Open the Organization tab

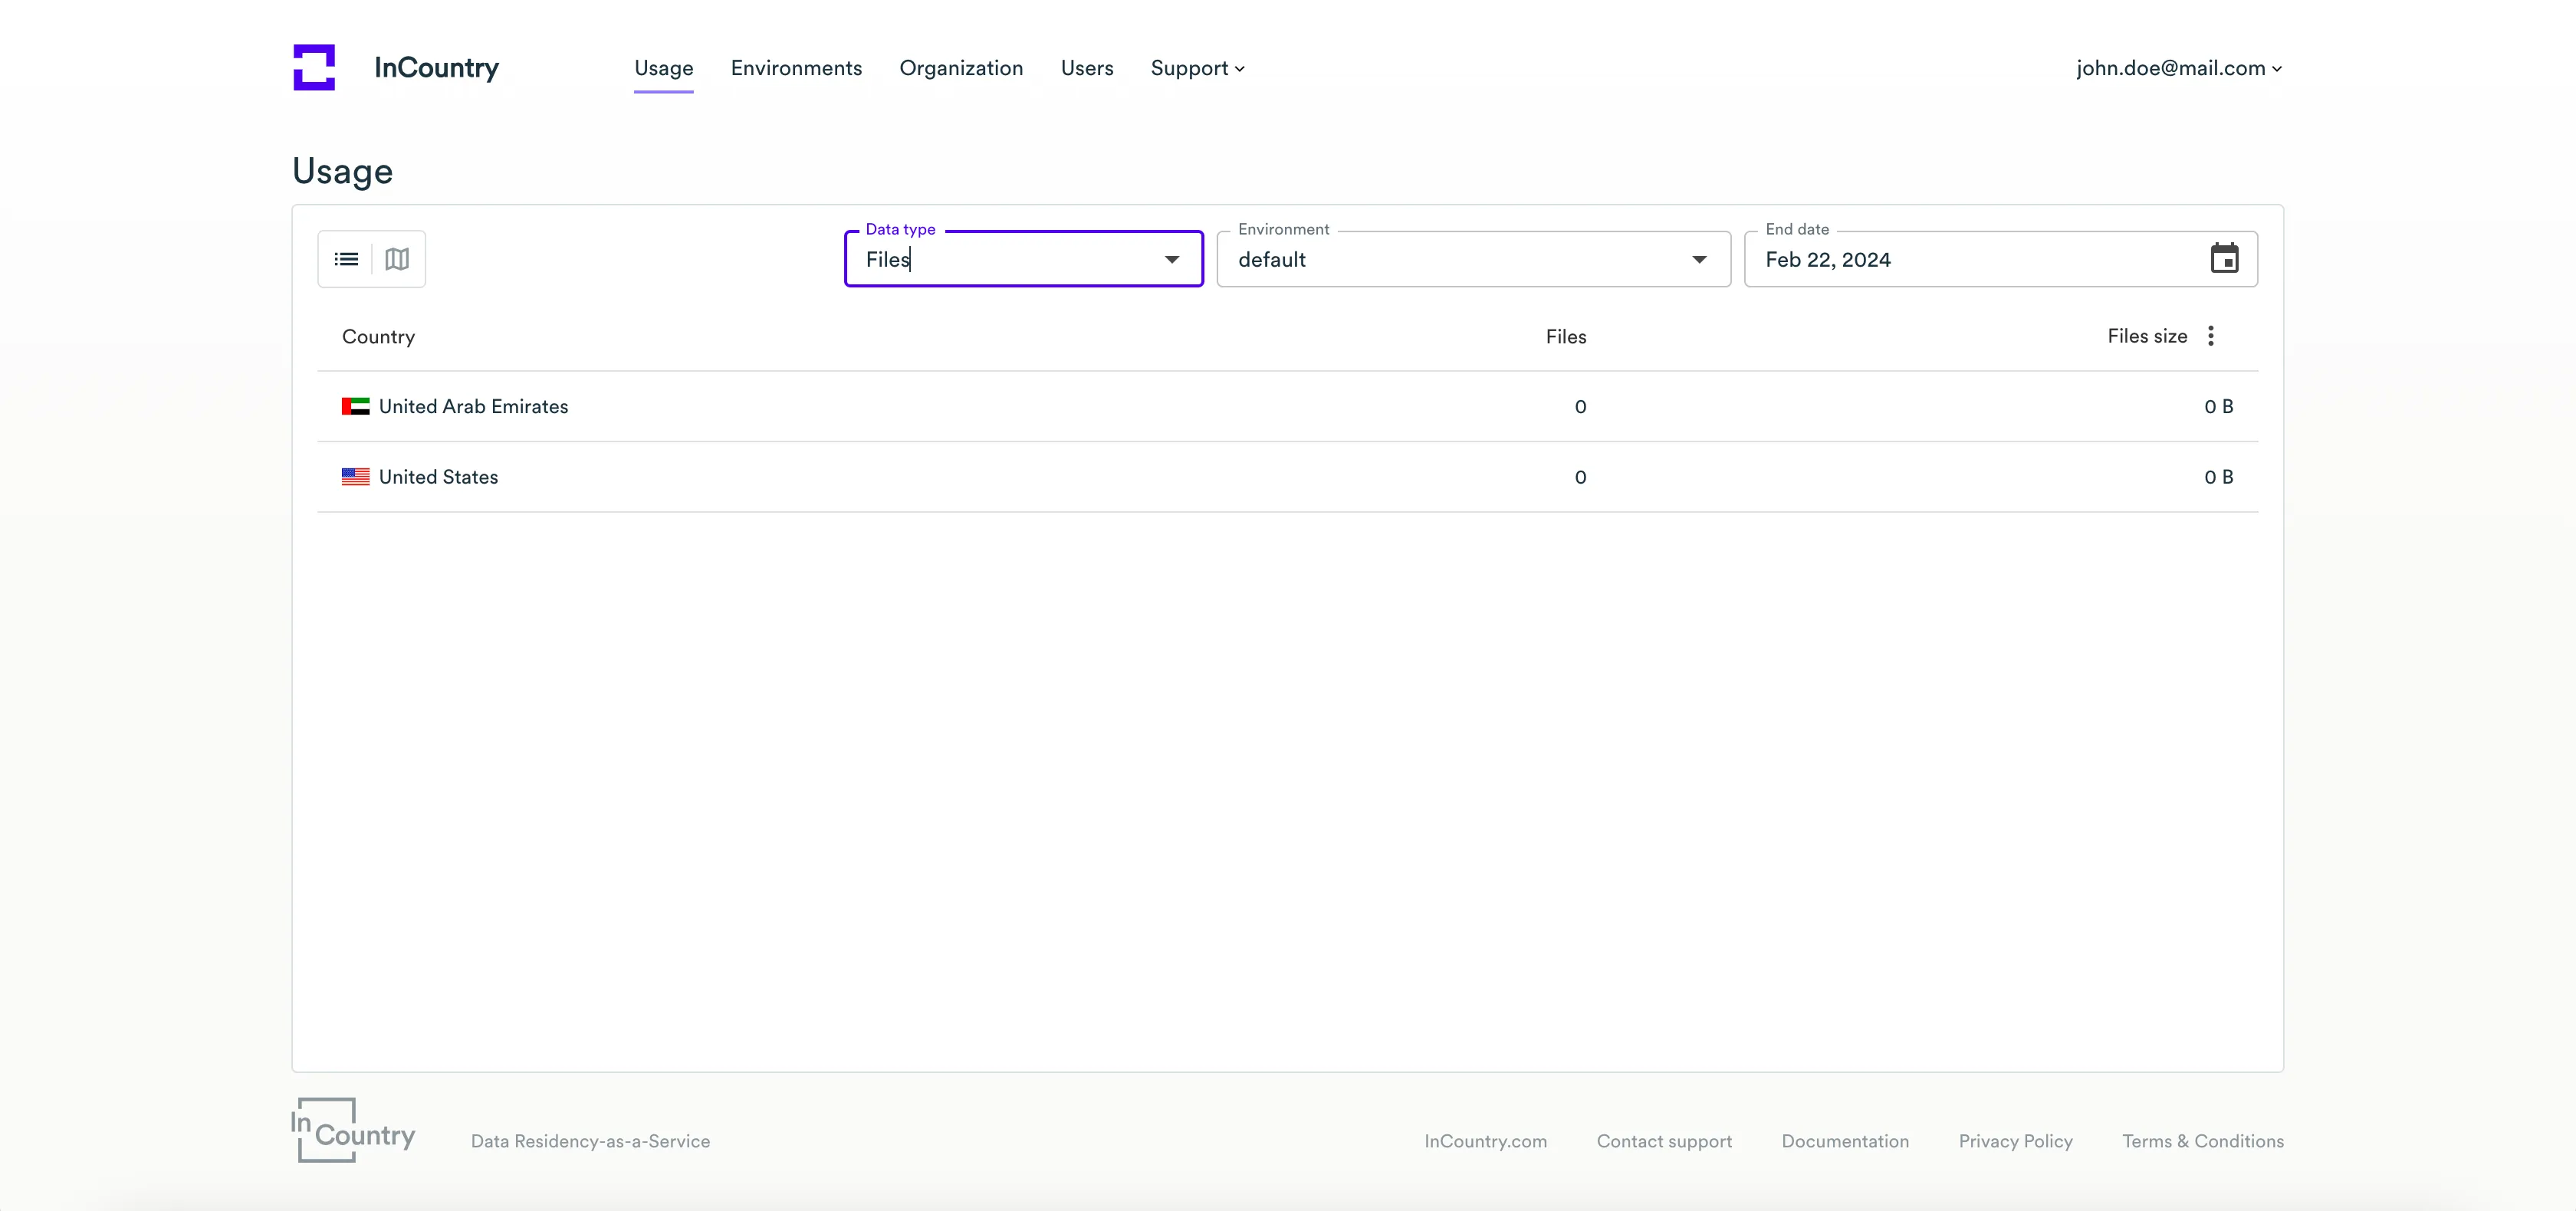click(961, 68)
